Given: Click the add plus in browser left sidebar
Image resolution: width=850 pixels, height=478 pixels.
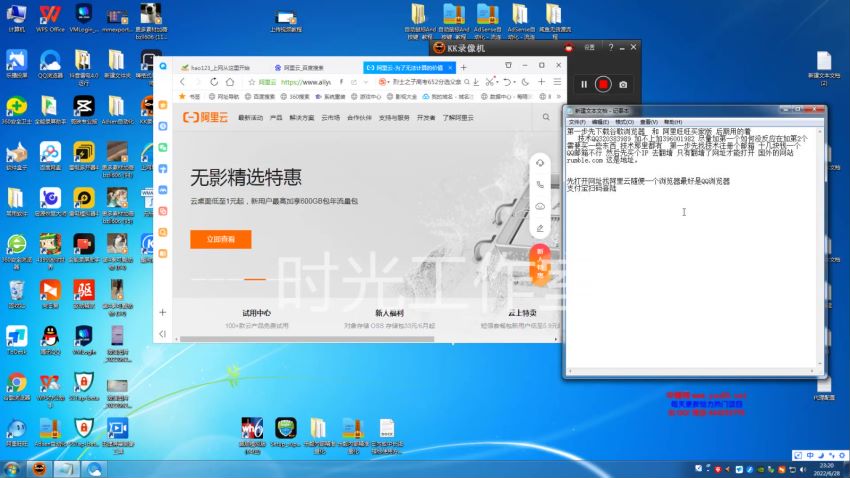Looking at the screenshot, I should click(x=163, y=313).
